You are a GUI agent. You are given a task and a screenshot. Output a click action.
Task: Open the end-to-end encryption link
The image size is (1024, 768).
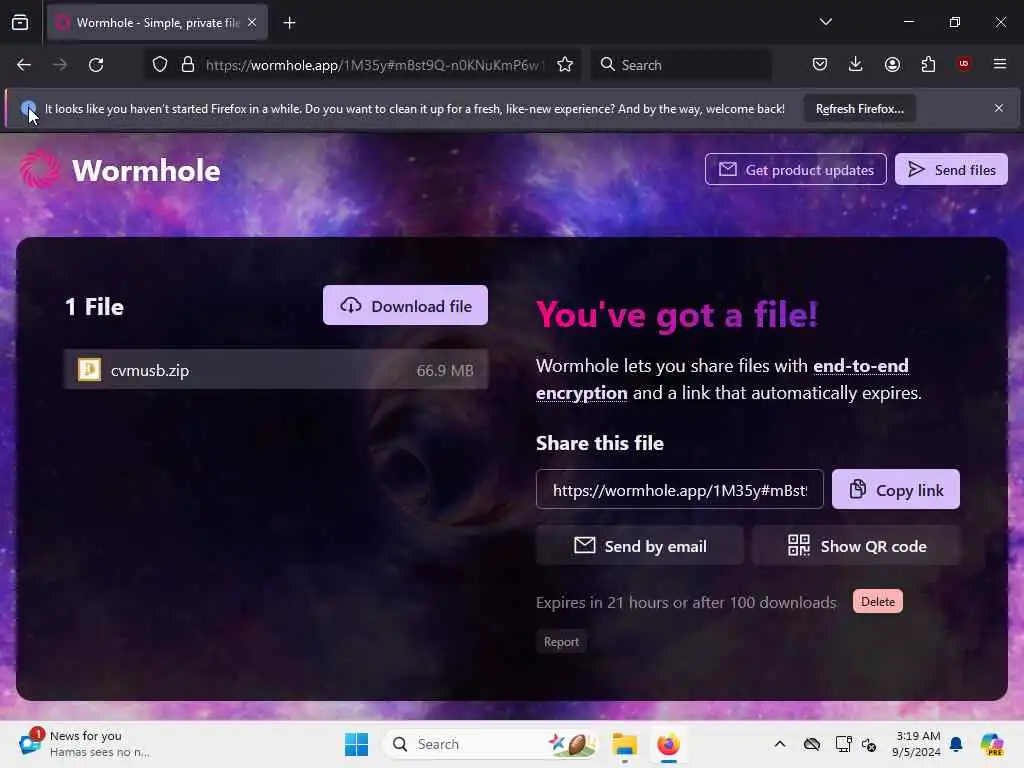722,379
